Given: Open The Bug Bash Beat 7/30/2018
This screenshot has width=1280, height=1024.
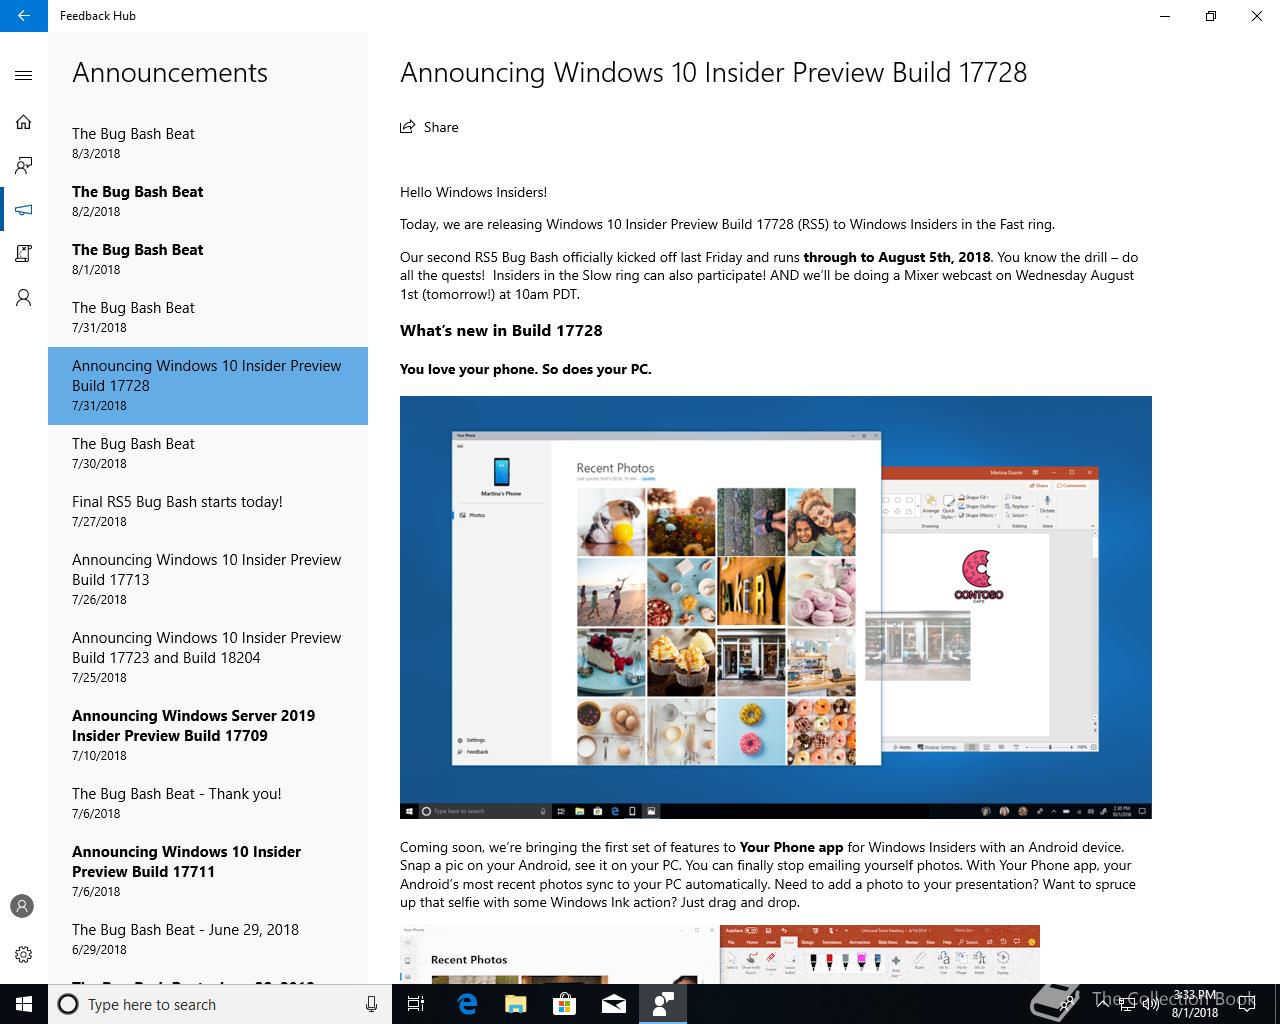Looking at the screenshot, I should tap(208, 454).
